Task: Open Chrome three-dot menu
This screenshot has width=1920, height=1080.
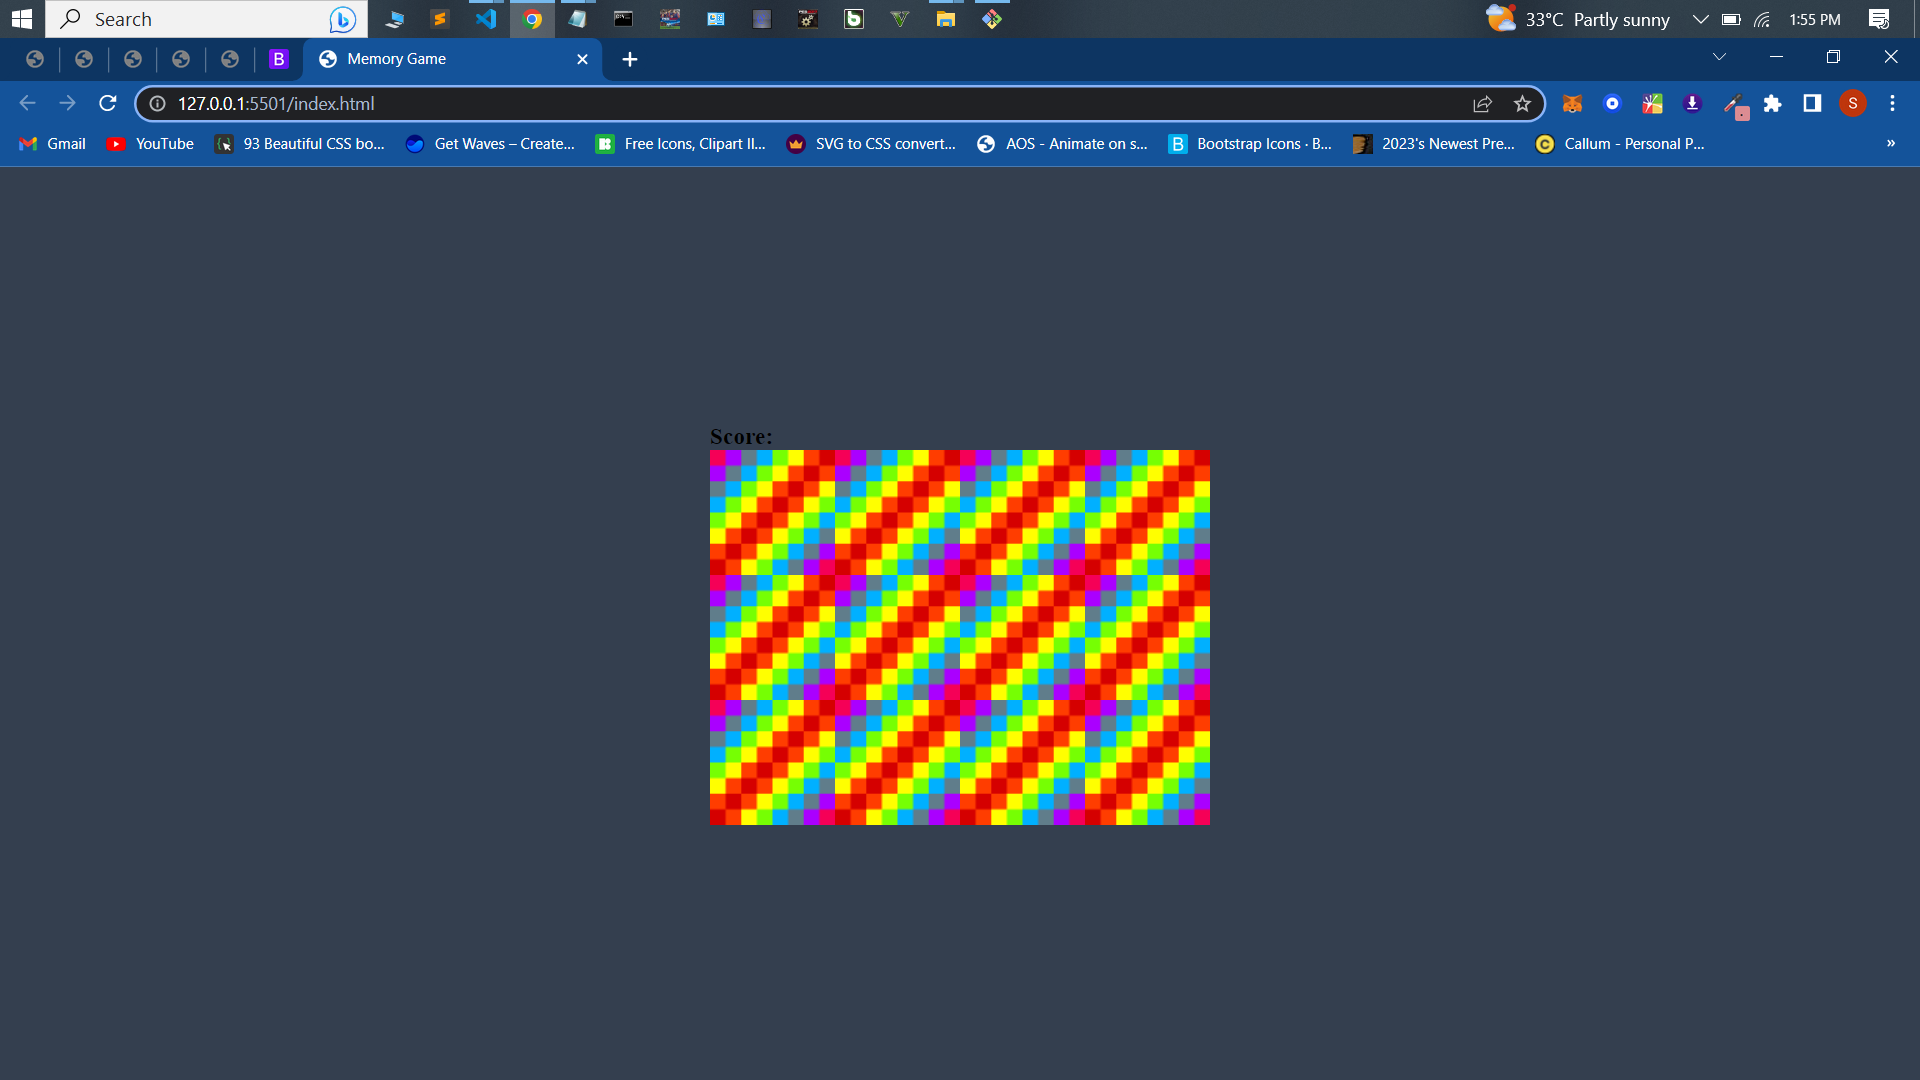Action: coord(1892,103)
